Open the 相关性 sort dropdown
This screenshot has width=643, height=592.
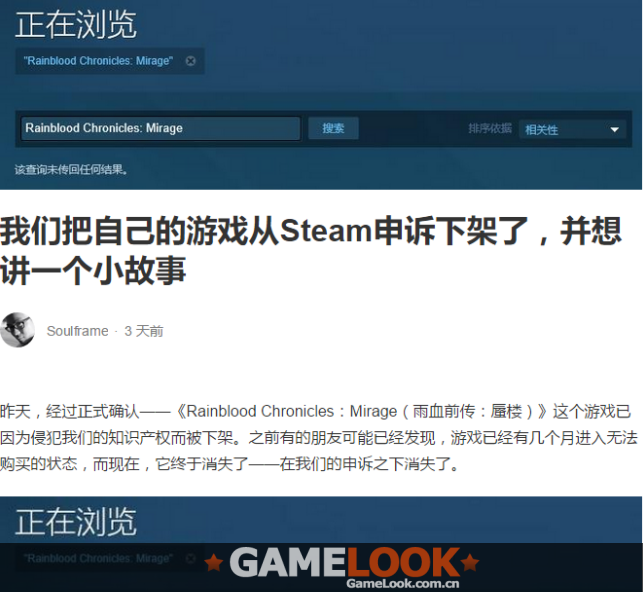(572, 130)
